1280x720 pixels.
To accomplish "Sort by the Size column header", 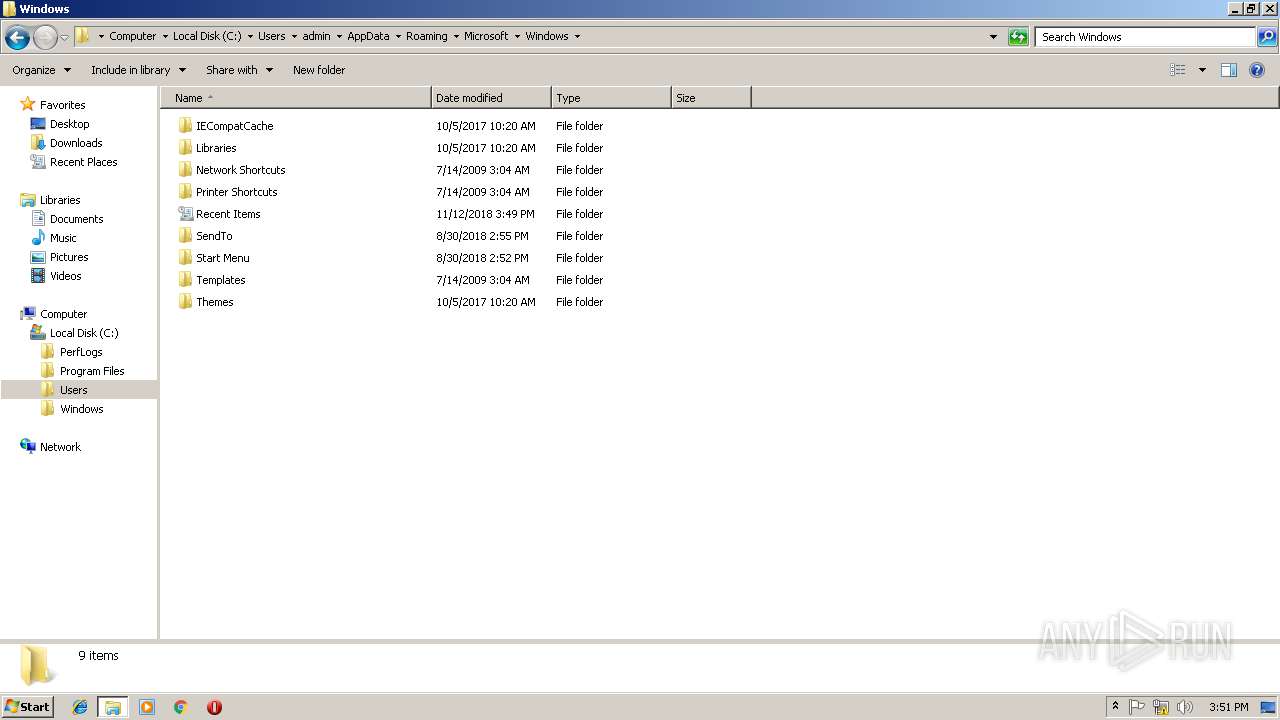I will (x=711, y=98).
